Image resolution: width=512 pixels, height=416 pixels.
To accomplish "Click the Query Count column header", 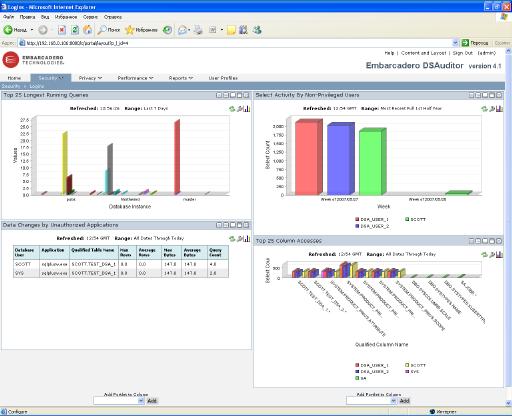I will coord(218,252).
